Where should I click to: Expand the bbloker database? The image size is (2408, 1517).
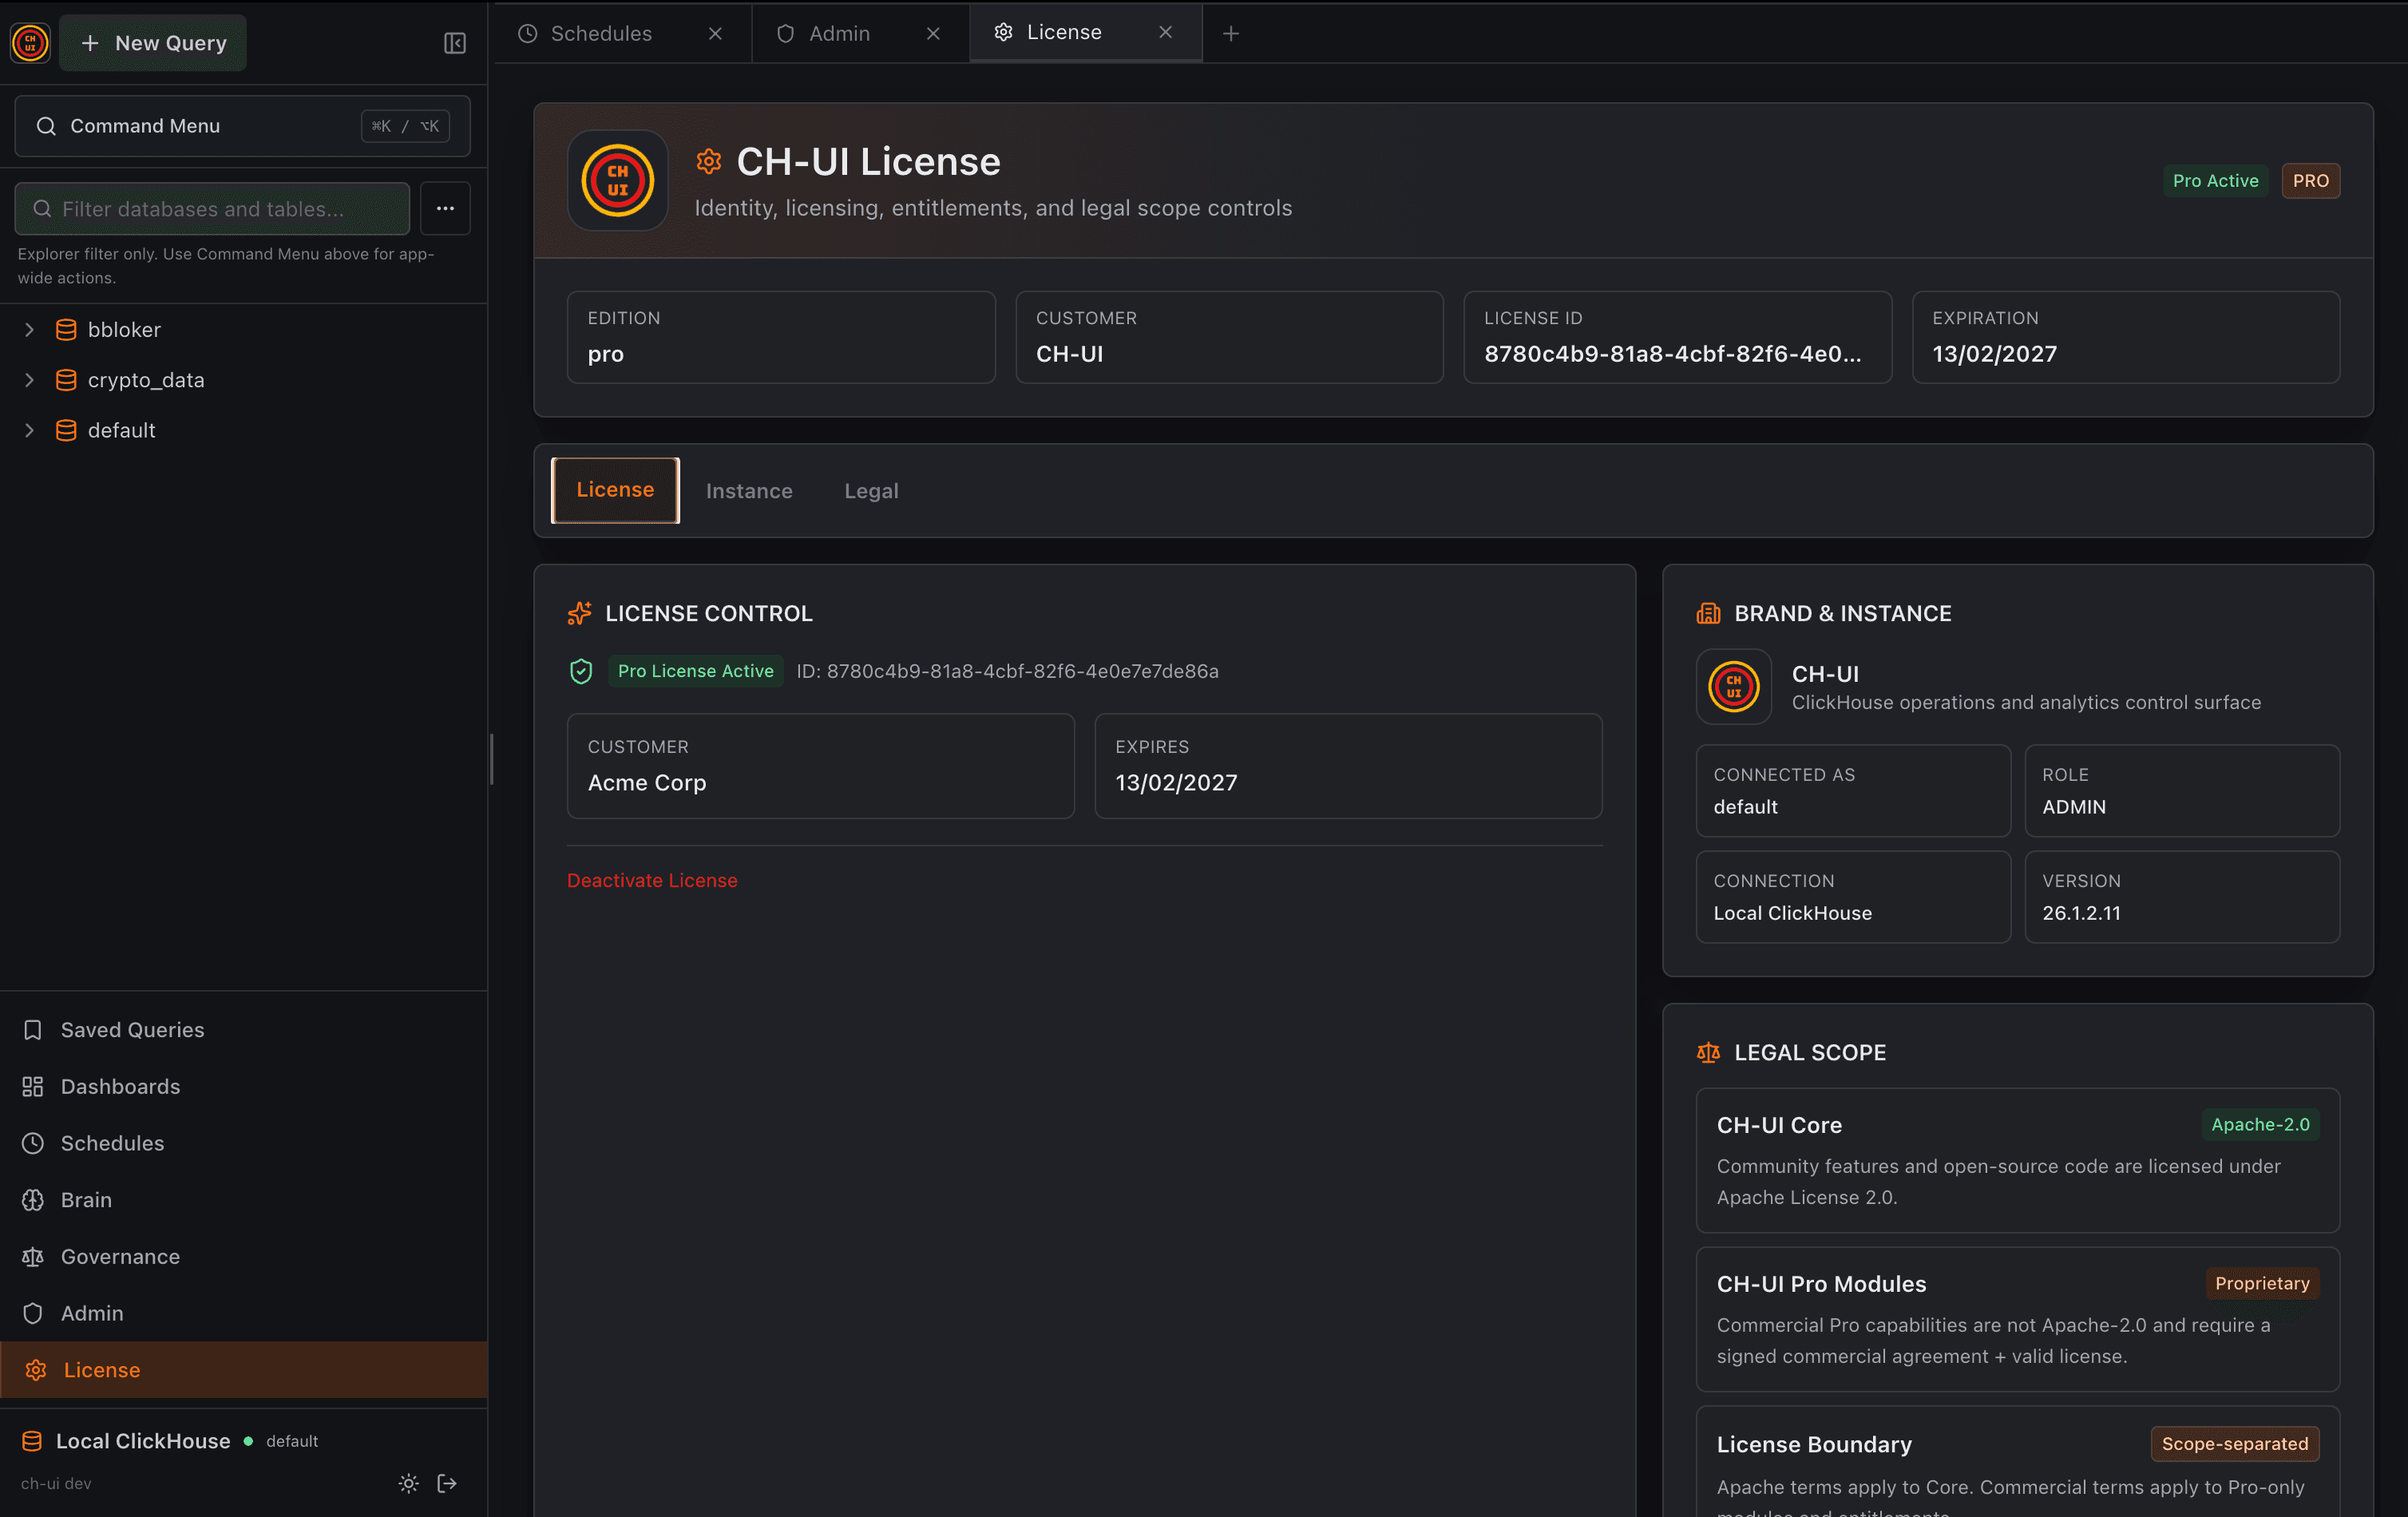click(29, 329)
